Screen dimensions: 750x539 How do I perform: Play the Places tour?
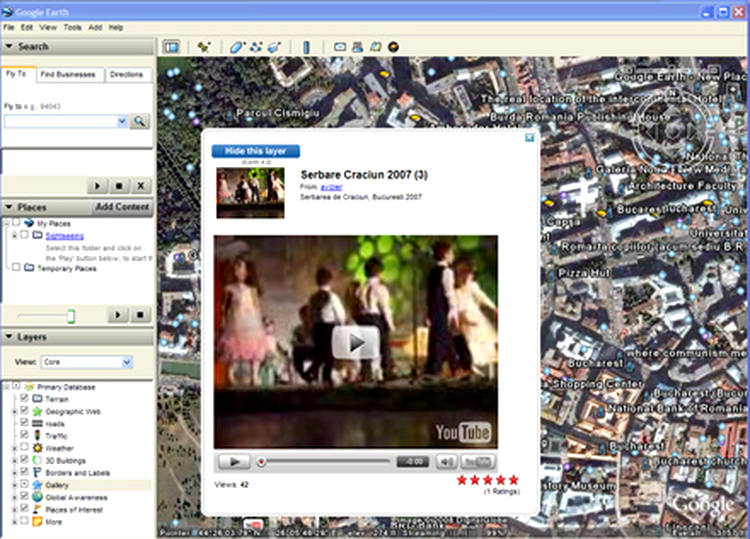pyautogui.click(x=118, y=315)
